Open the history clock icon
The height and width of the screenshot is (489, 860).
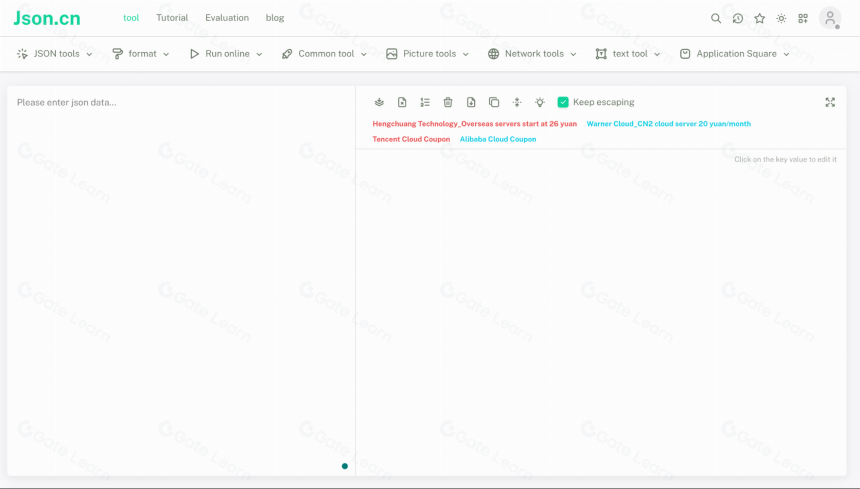coord(738,18)
